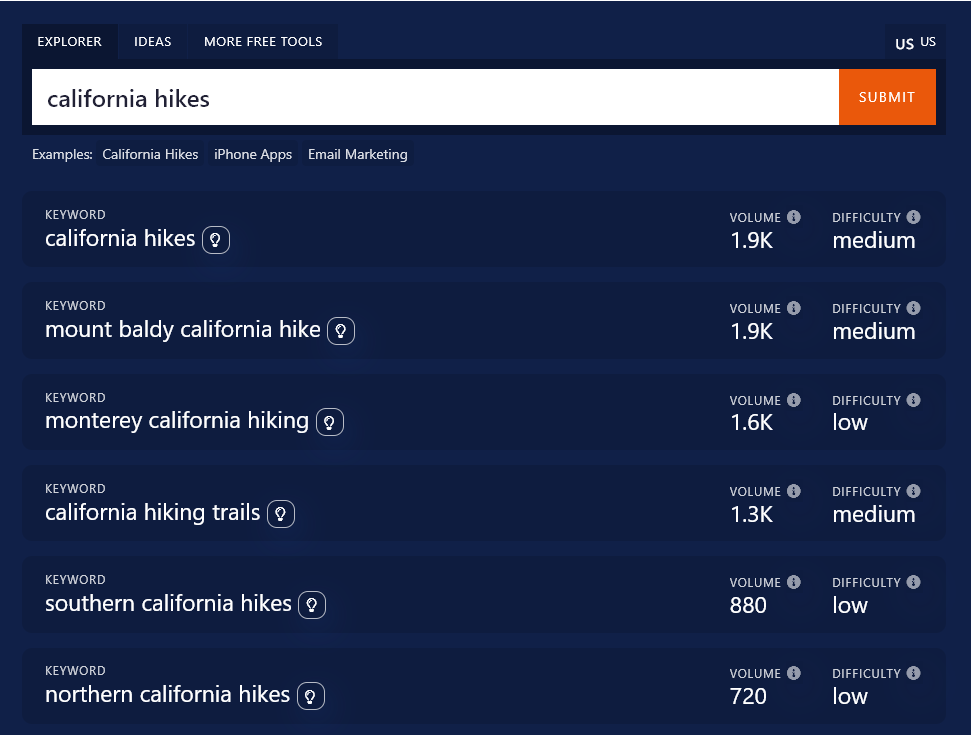Open suggestions via lightbulb for "mount baldy california hike"
971x735 pixels.
[x=341, y=331]
